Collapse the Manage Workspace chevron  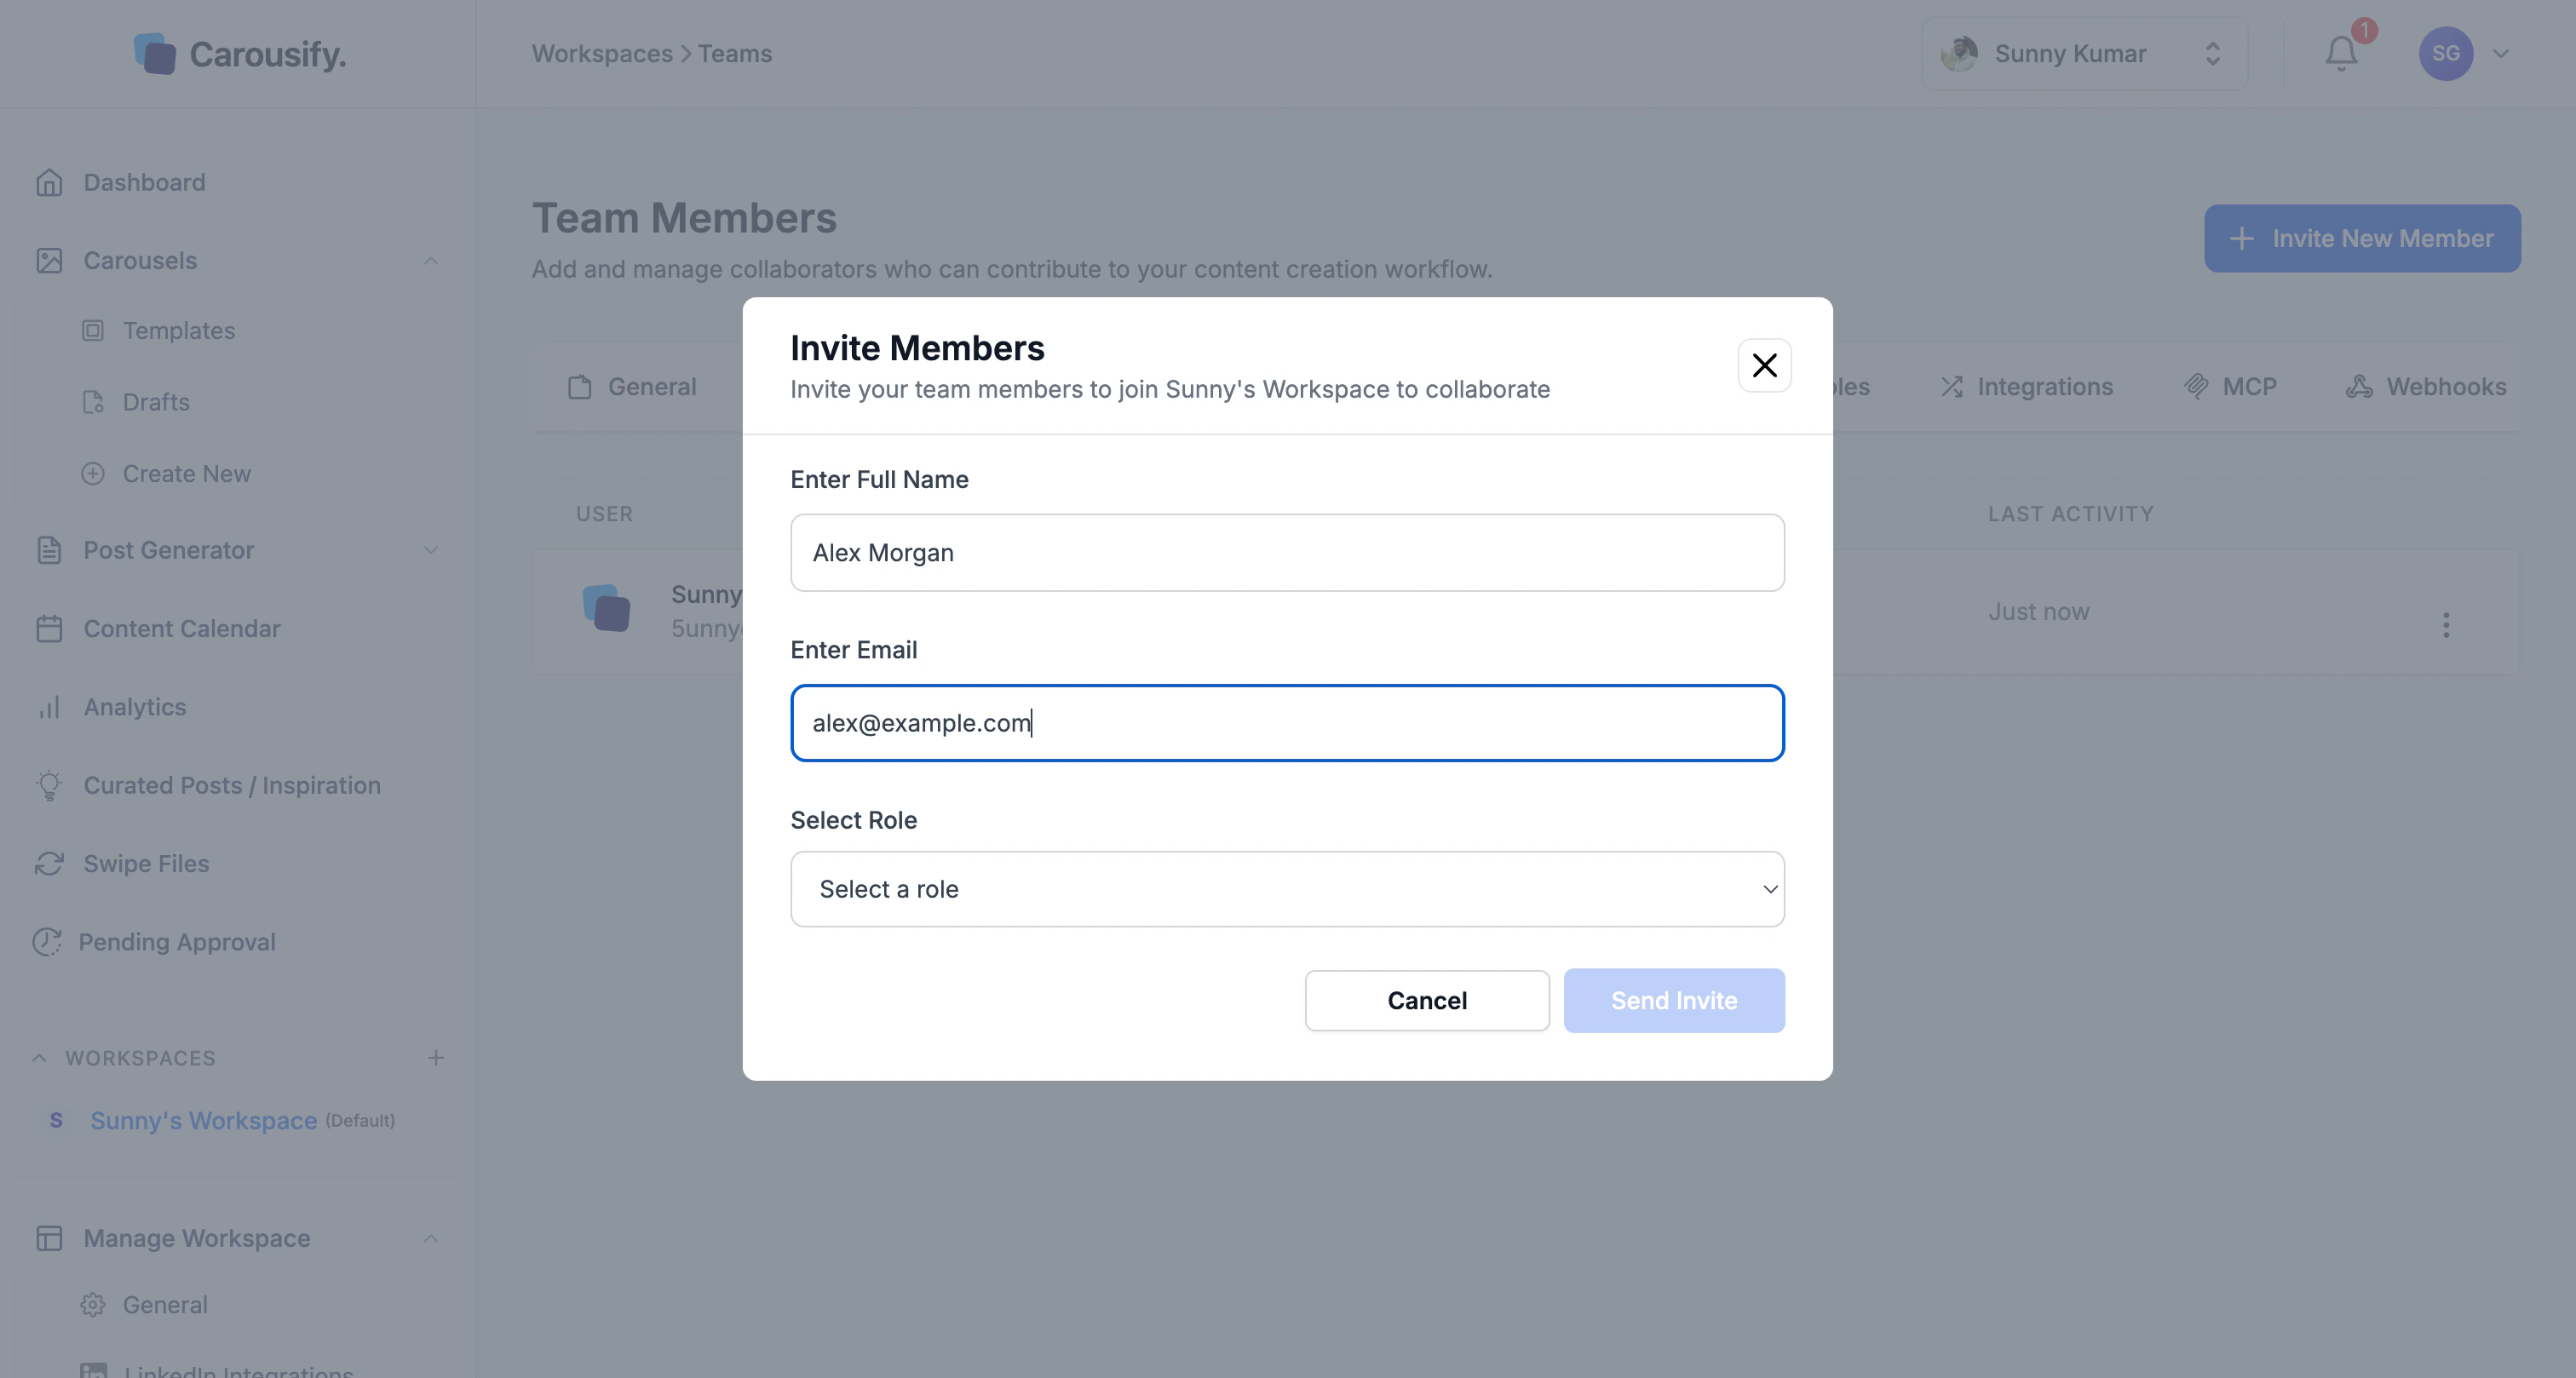[x=431, y=1238]
